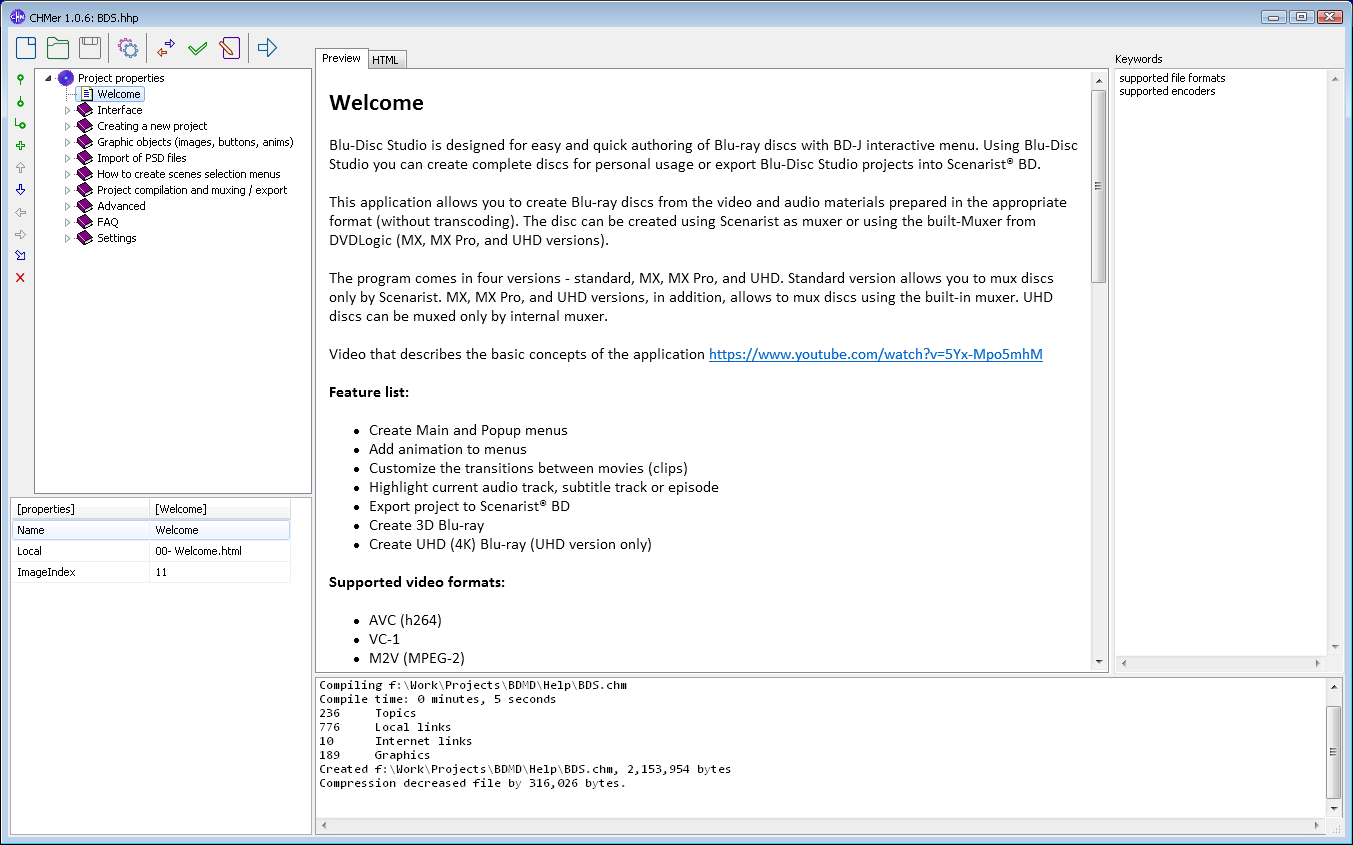This screenshot has height=845, width=1353.
Task: Click the green pin-head-up node icon
Action: click(x=20, y=79)
